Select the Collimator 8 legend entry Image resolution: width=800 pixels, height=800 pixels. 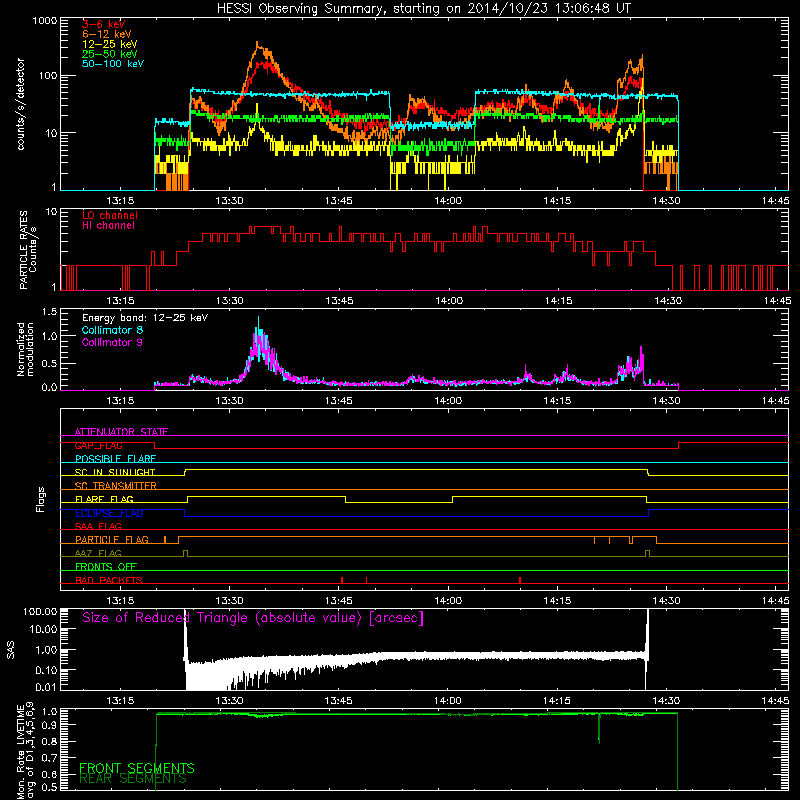pyautogui.click(x=112, y=330)
